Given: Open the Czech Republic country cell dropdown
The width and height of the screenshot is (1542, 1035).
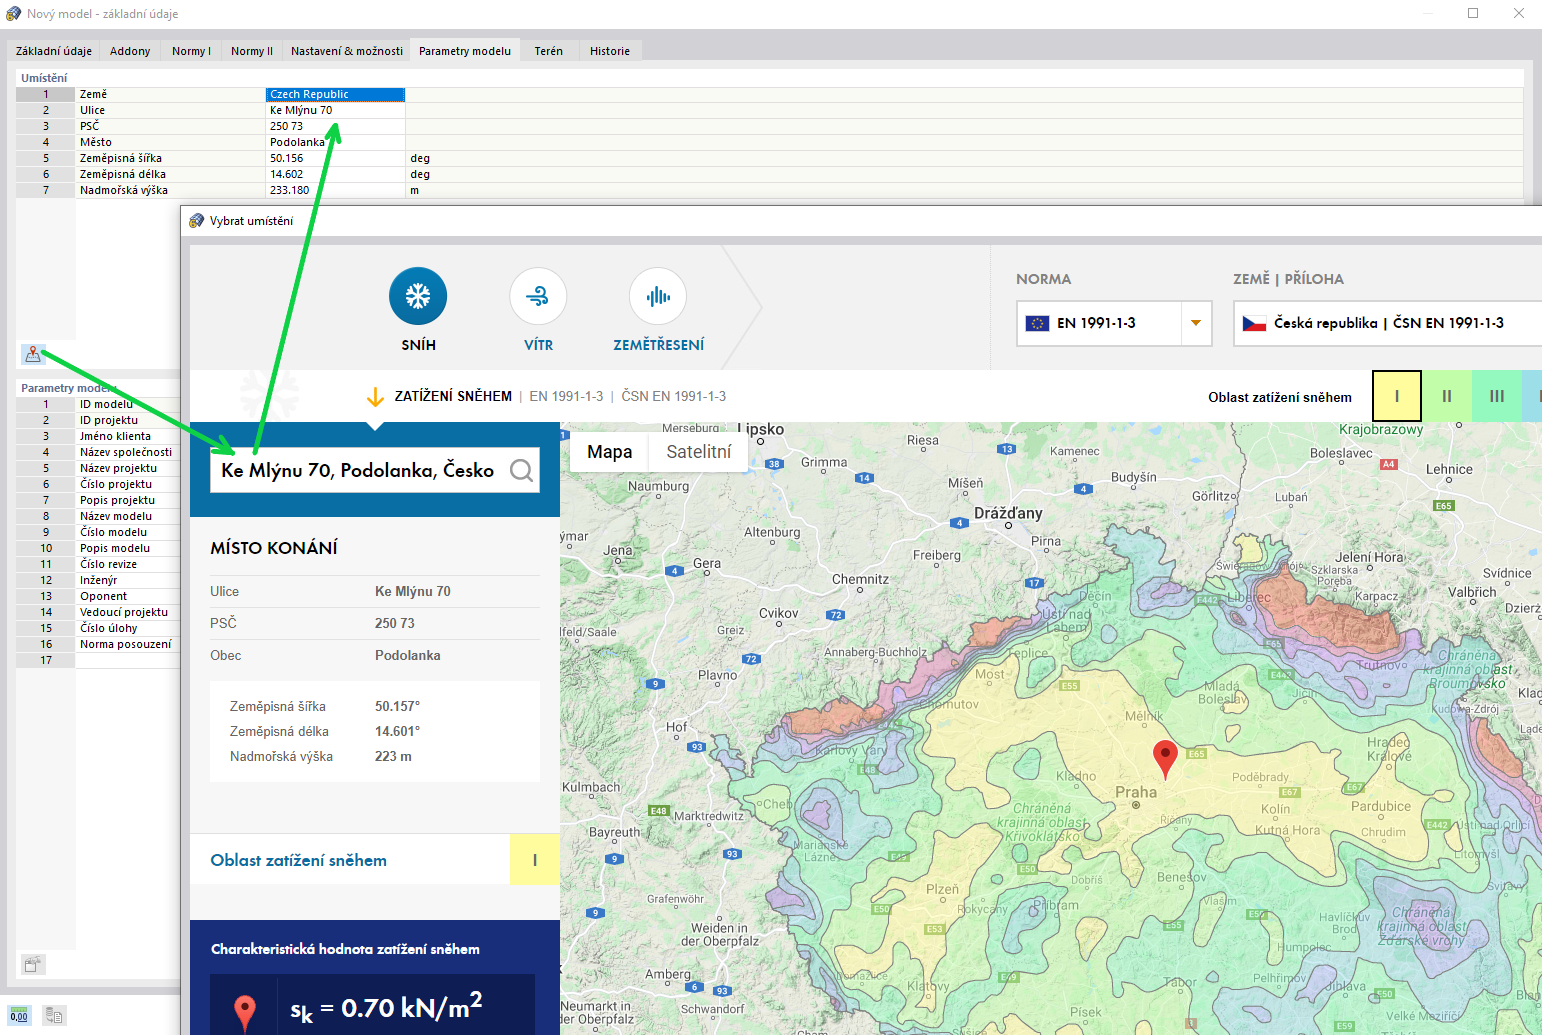Looking at the screenshot, I should [x=335, y=94].
